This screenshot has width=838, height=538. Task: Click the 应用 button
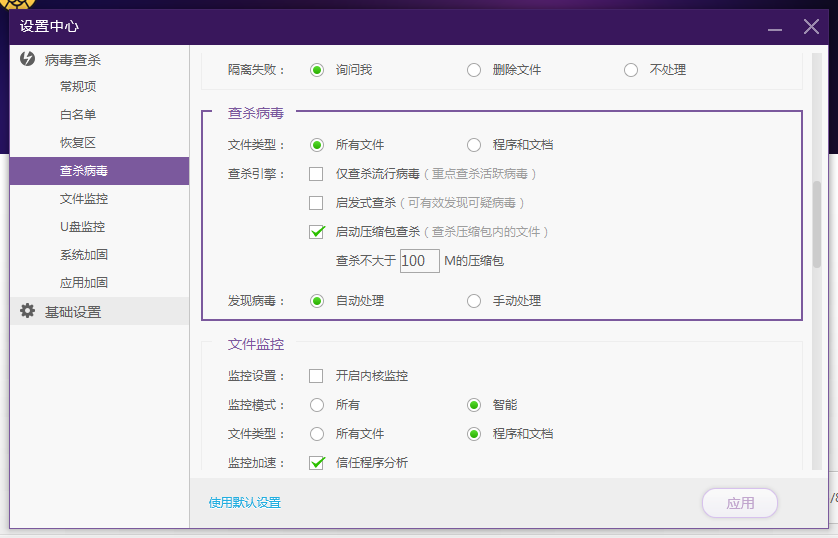click(740, 503)
